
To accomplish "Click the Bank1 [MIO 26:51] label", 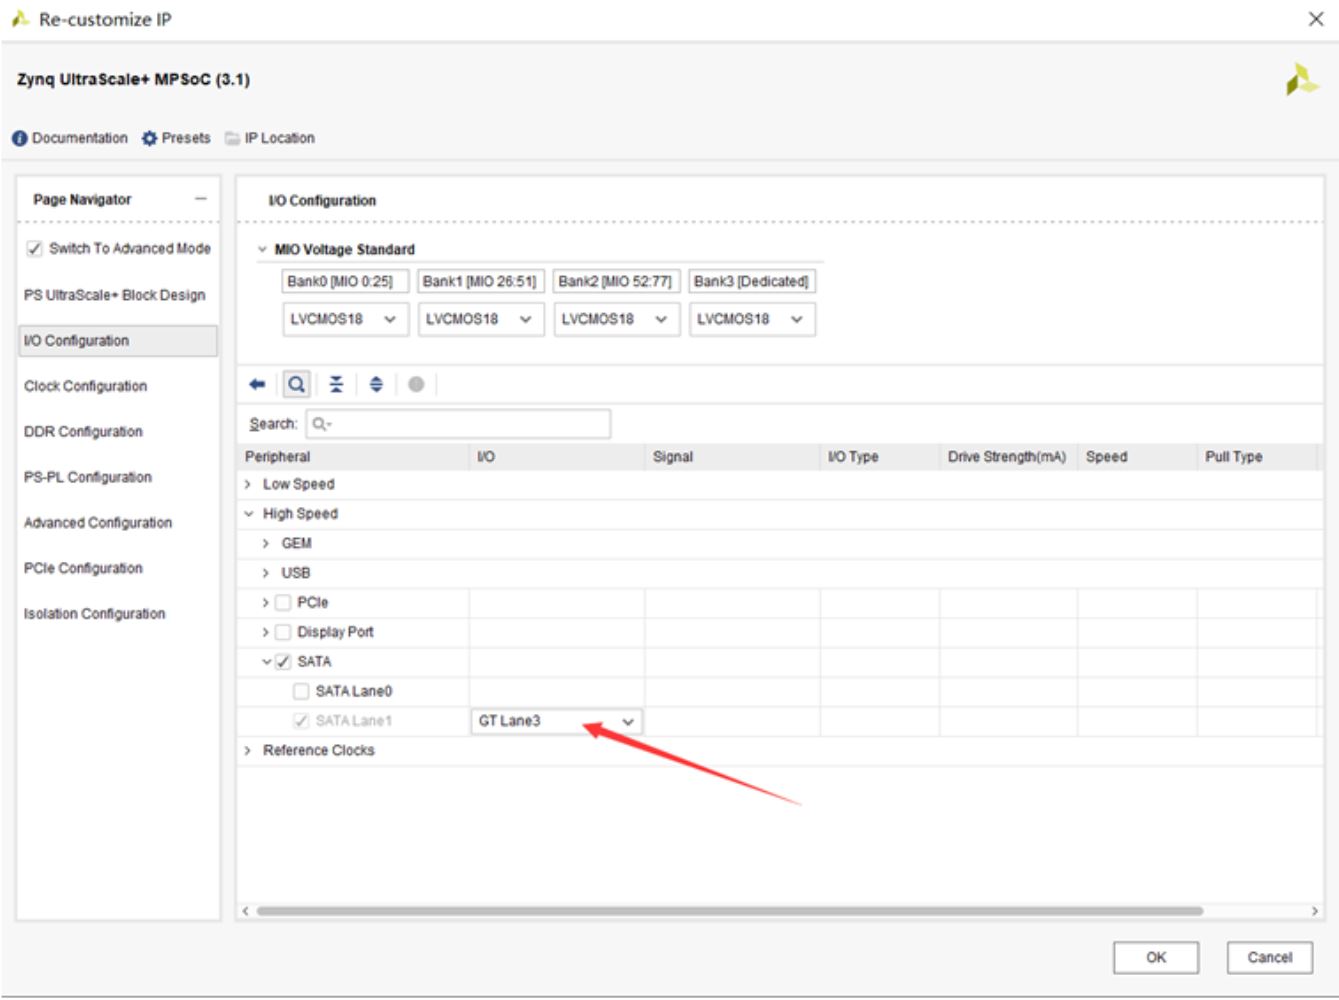I will pos(480,281).
